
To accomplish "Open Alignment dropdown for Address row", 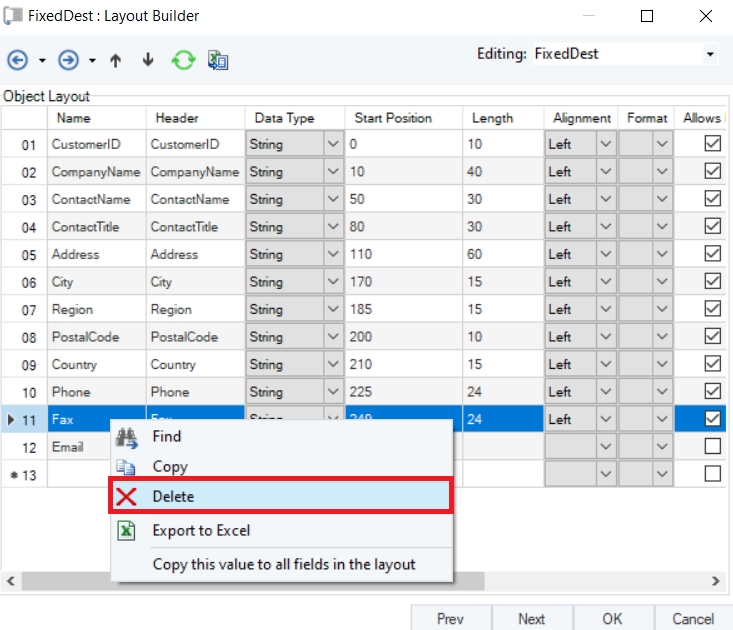I will point(605,254).
